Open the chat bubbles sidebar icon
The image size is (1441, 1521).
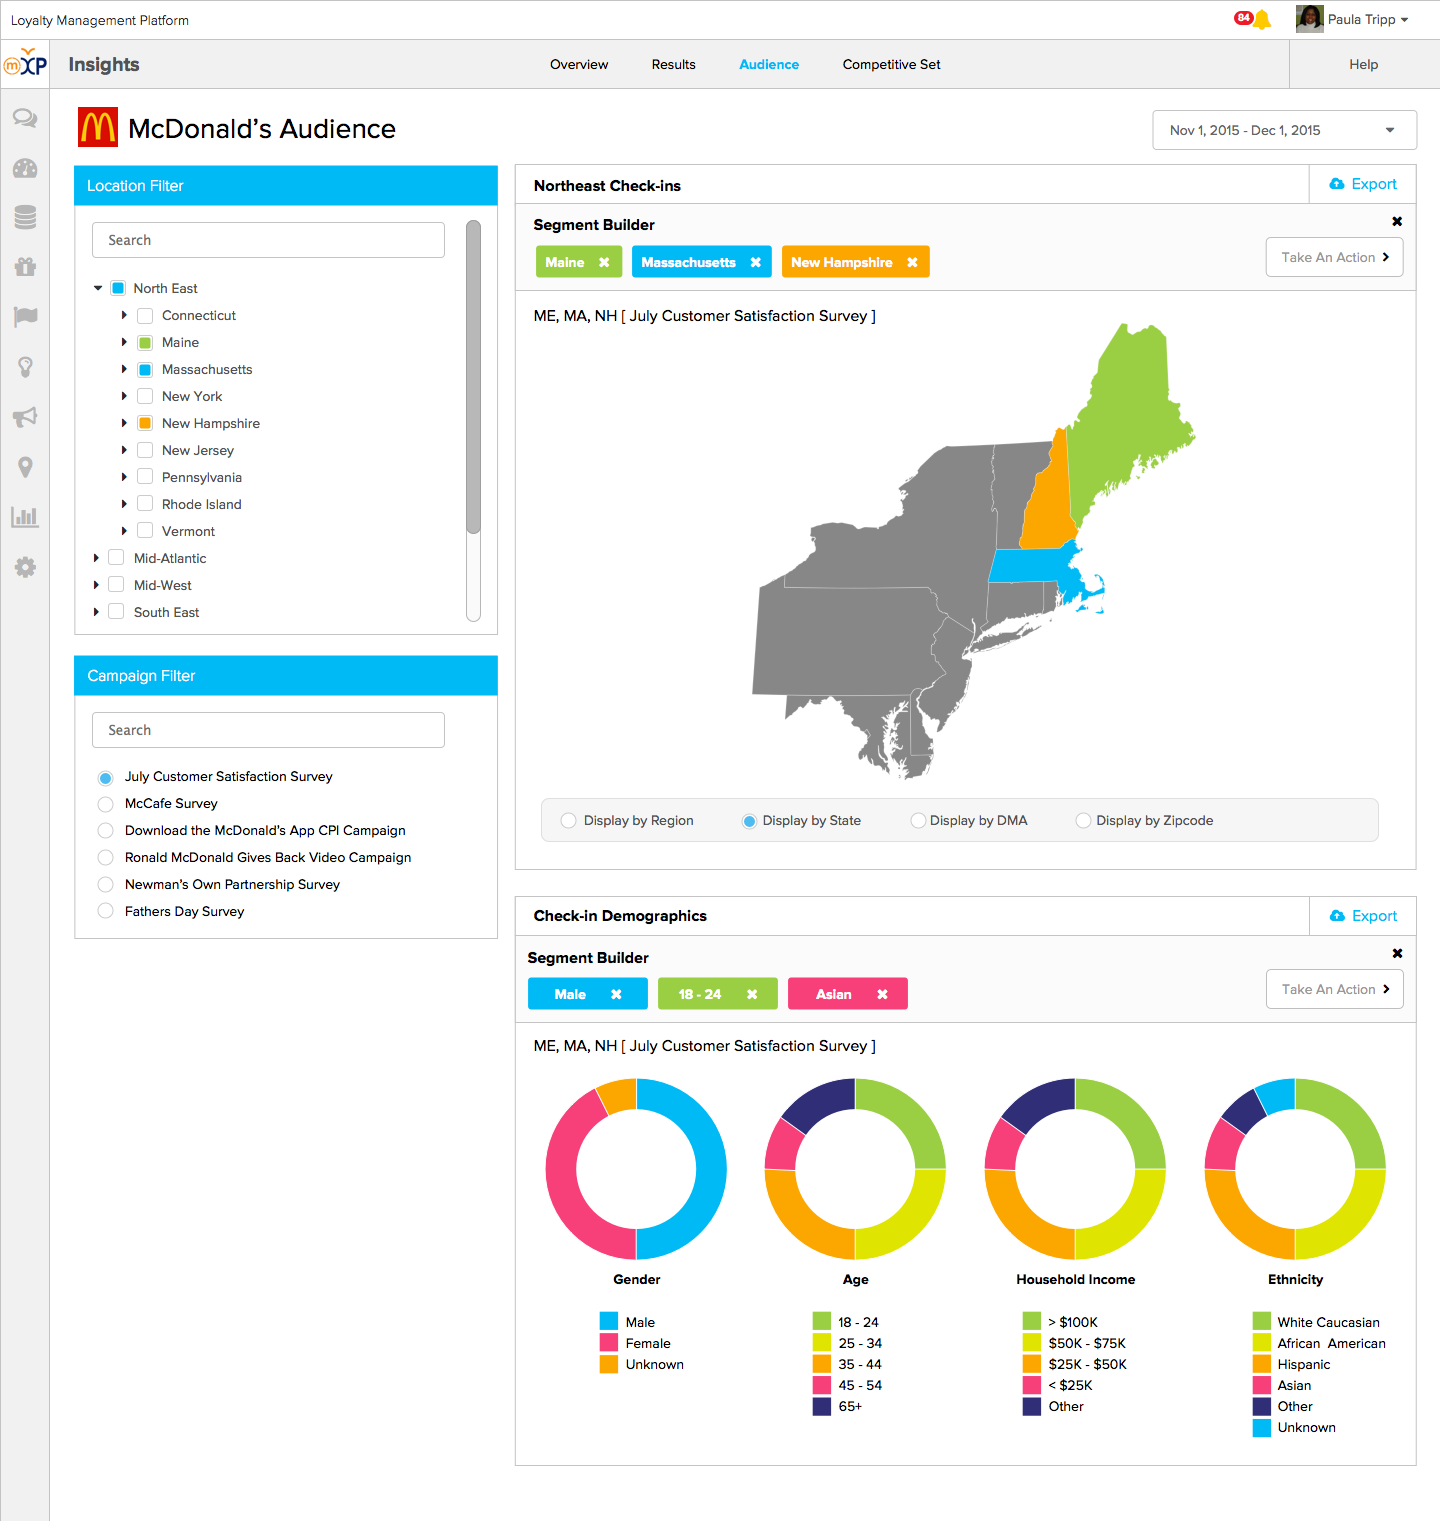coord(25,118)
